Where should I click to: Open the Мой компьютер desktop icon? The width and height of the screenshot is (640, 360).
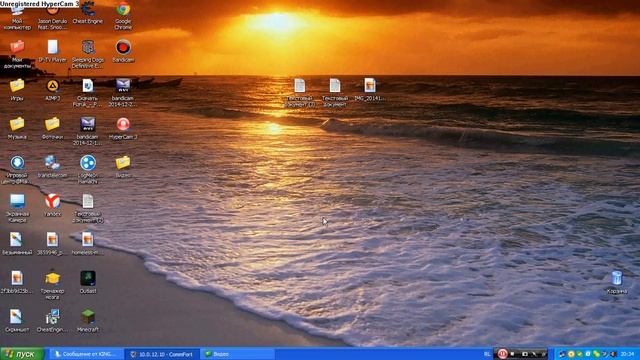tap(17, 18)
